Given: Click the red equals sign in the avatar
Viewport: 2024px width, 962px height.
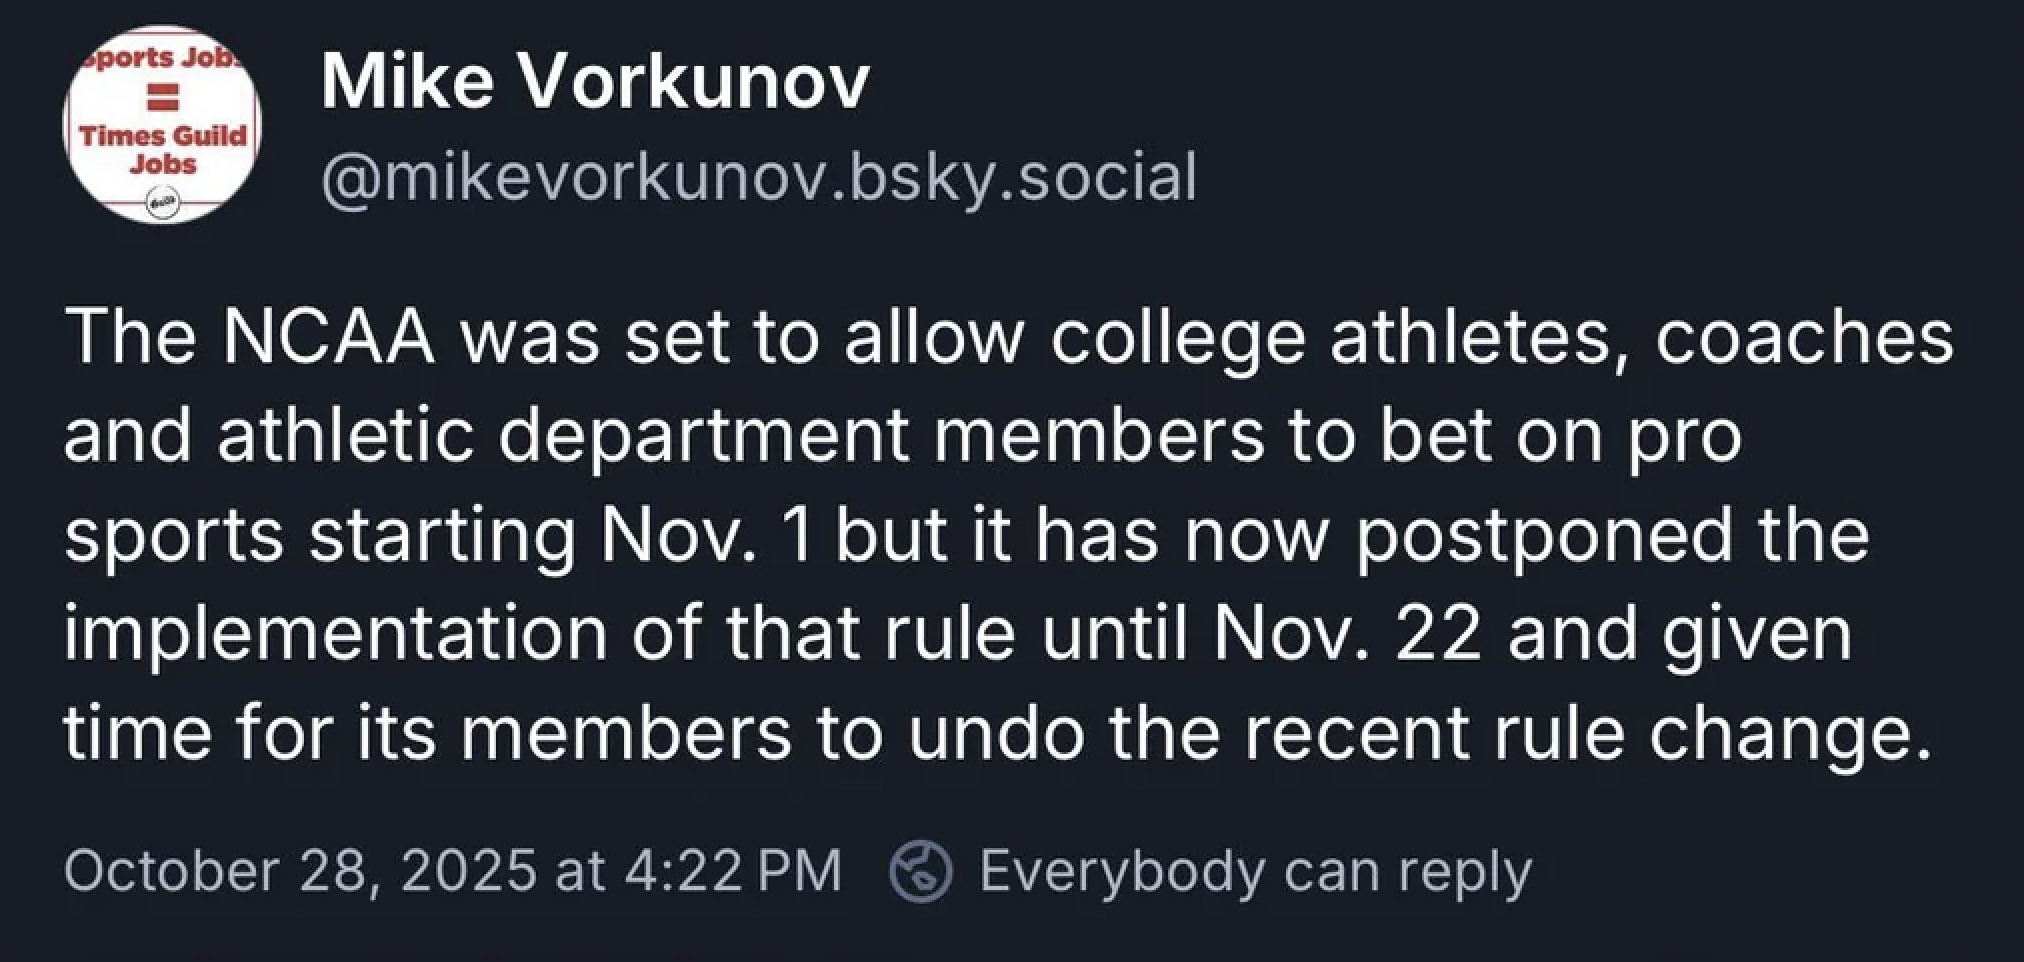Looking at the screenshot, I should (x=162, y=98).
